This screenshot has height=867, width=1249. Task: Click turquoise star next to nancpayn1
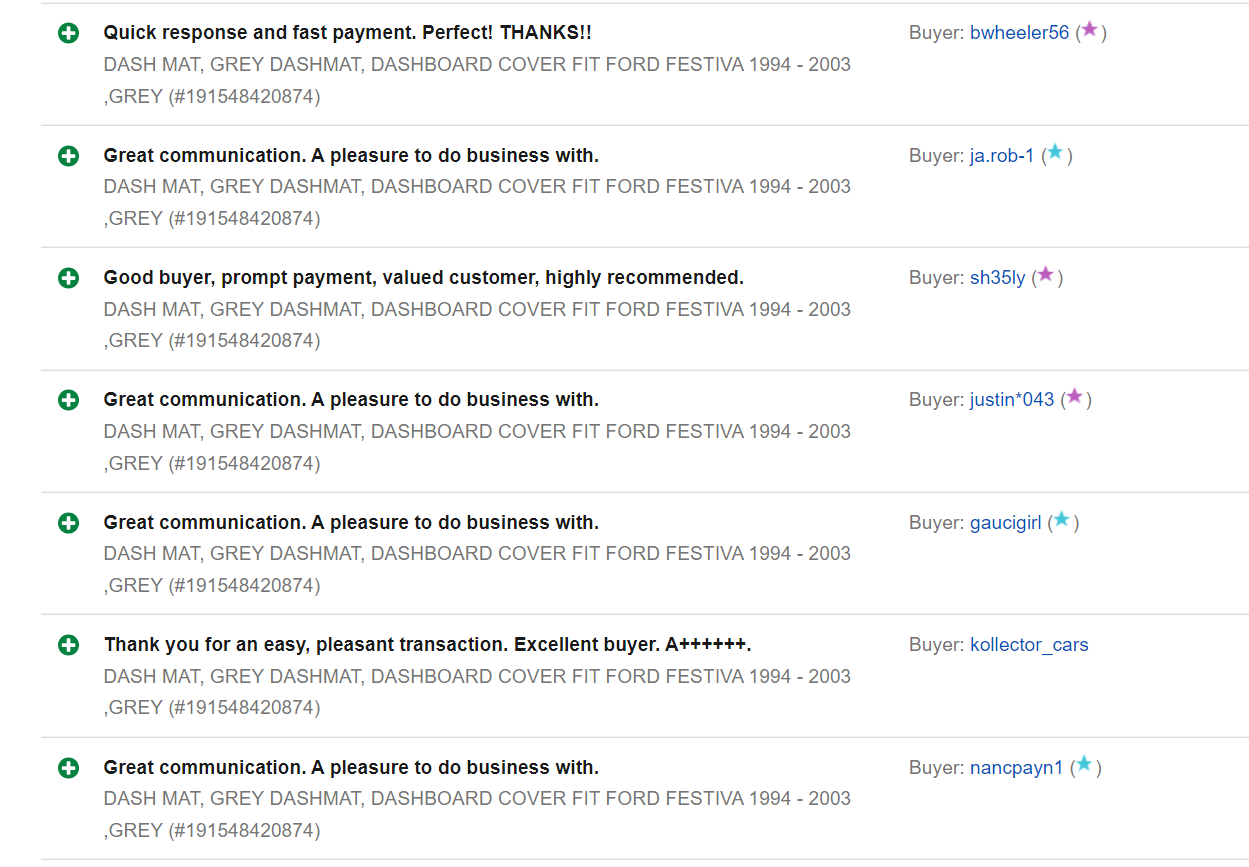point(1083,765)
